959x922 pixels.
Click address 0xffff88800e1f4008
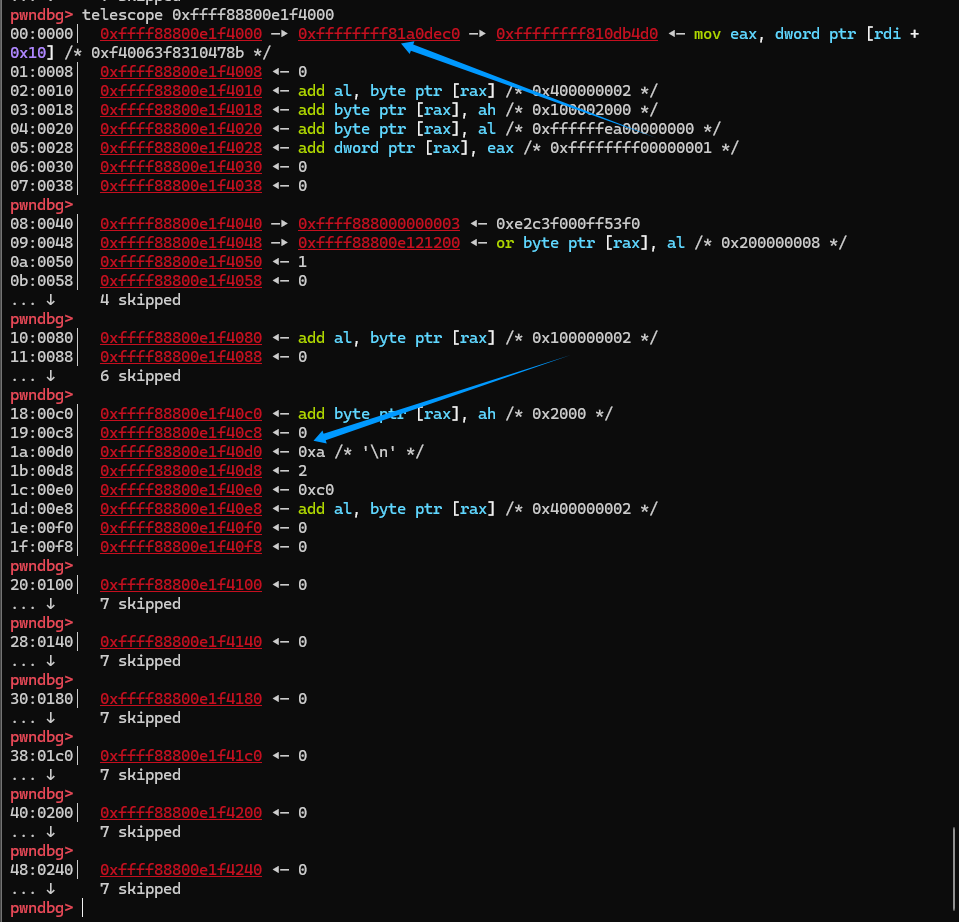click(x=181, y=72)
